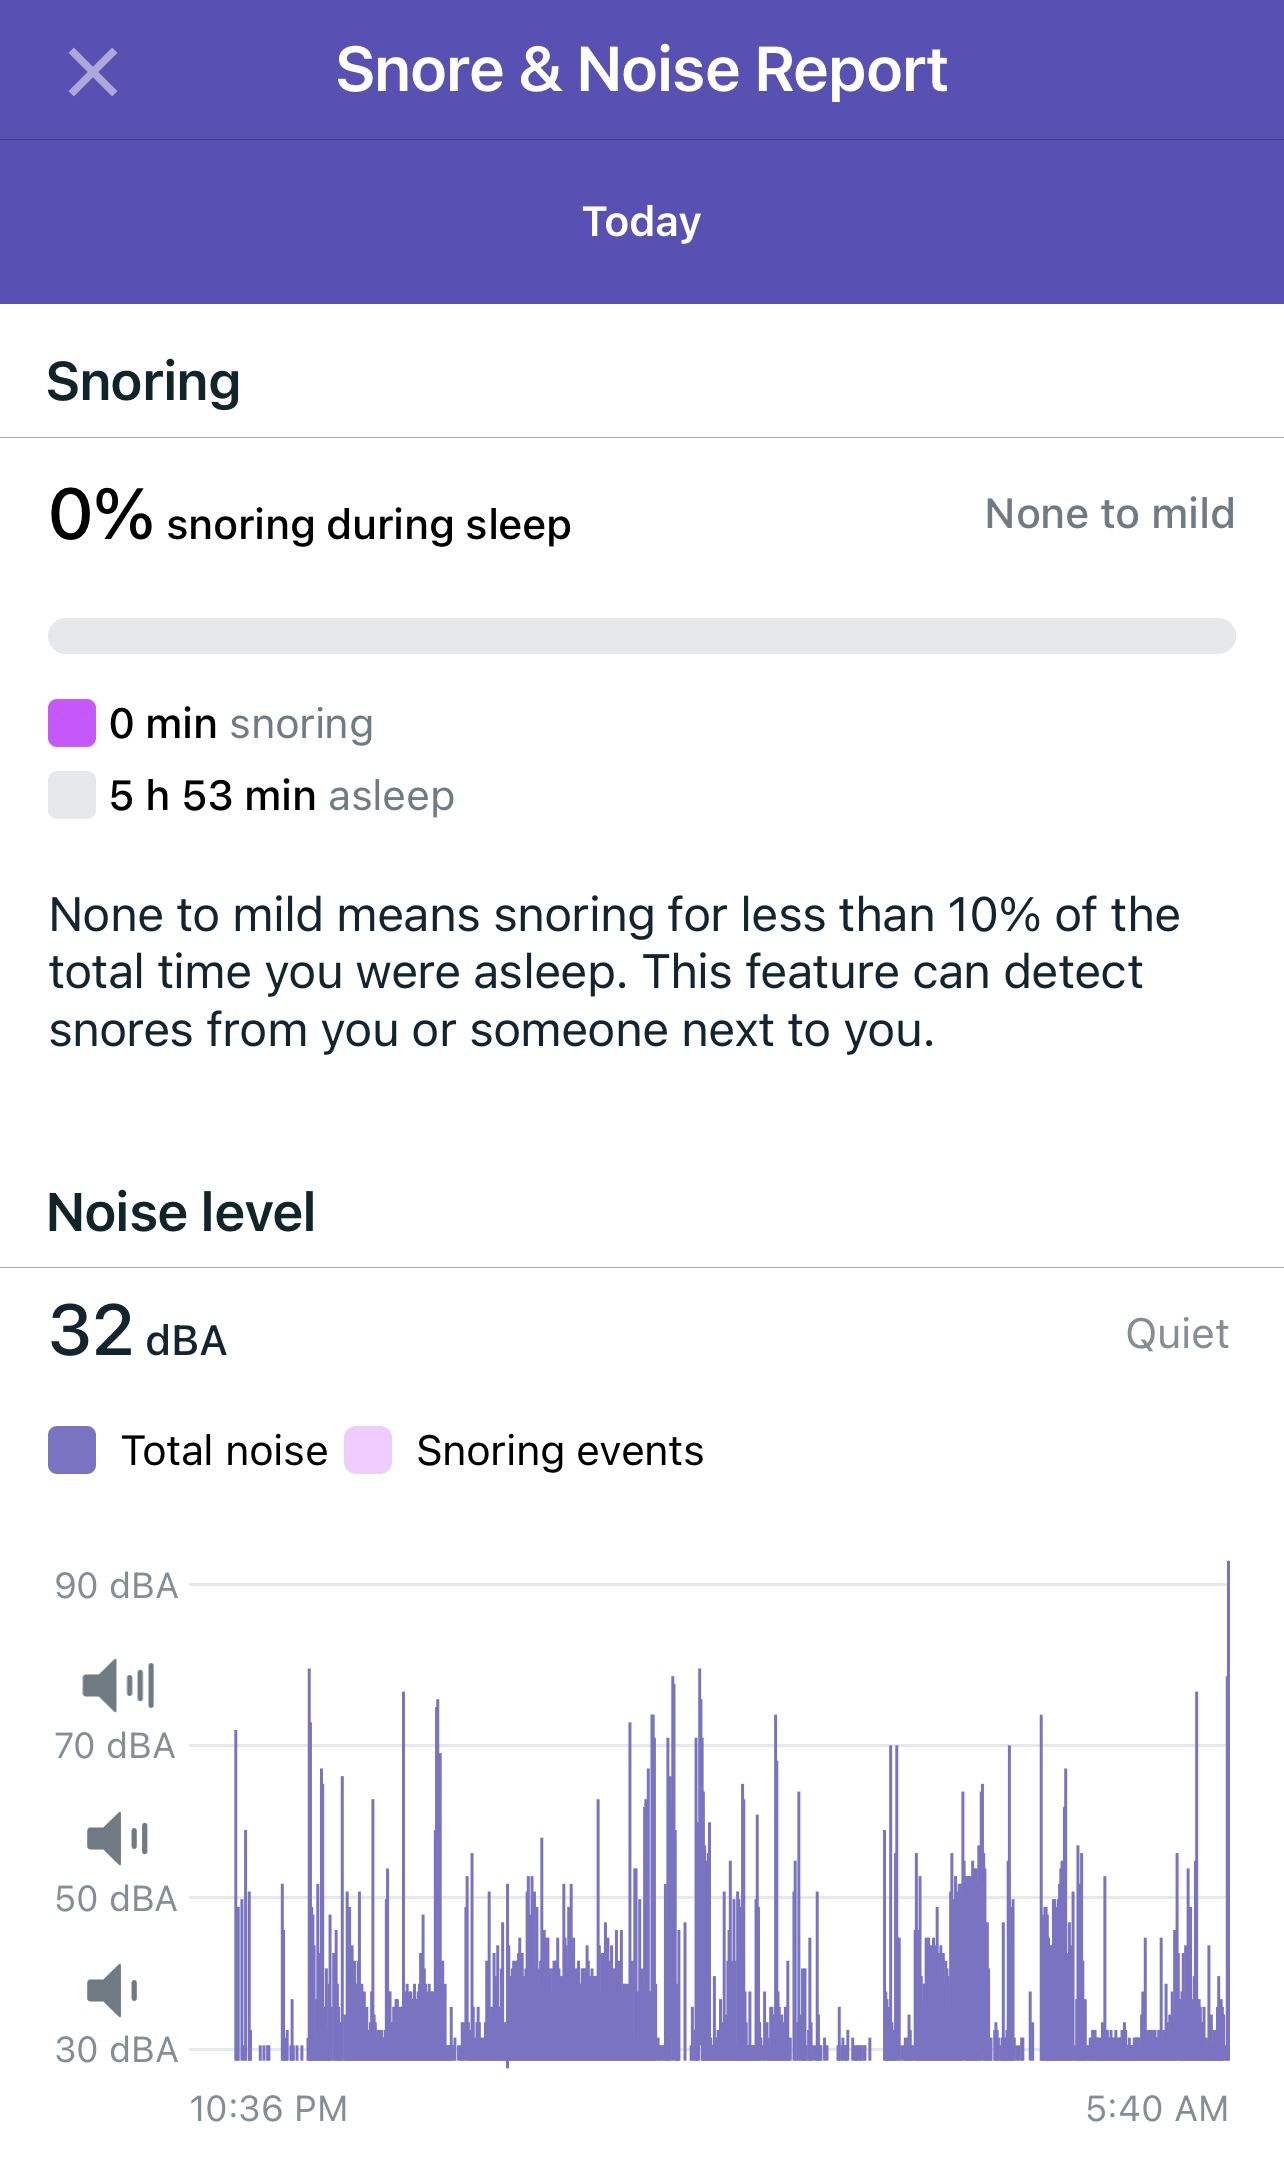Tap the Snoring section heading
The image size is (1284, 2158).
pos(143,381)
